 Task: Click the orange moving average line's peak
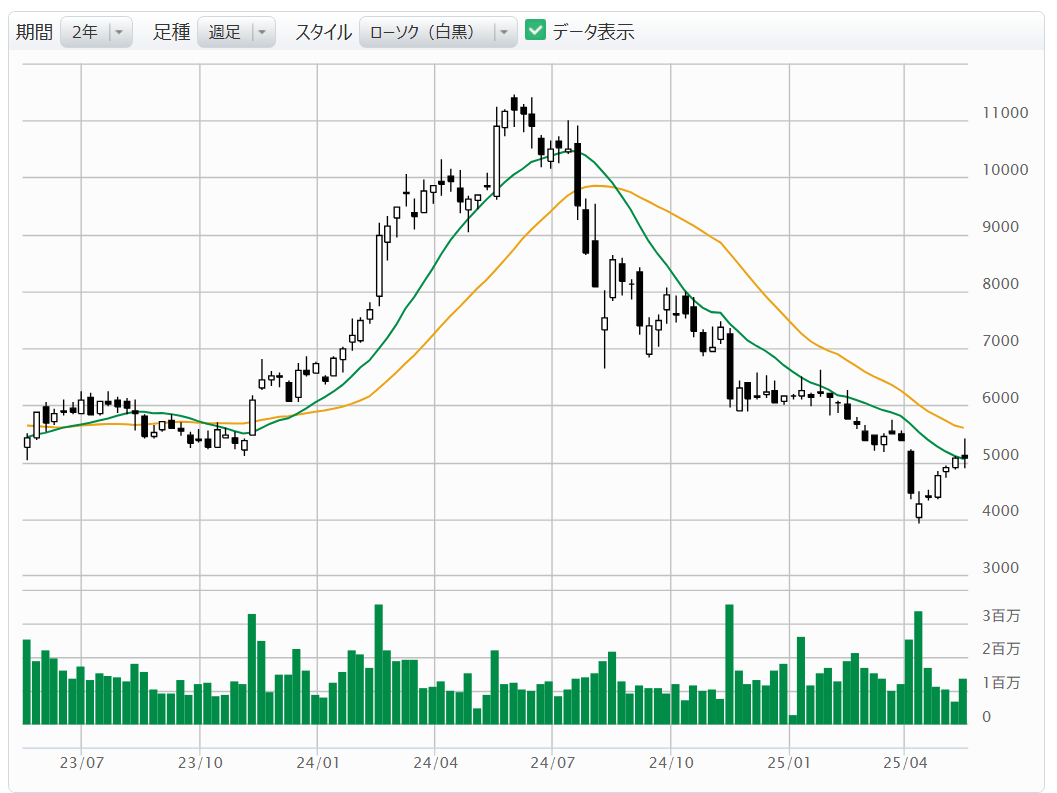597,185
